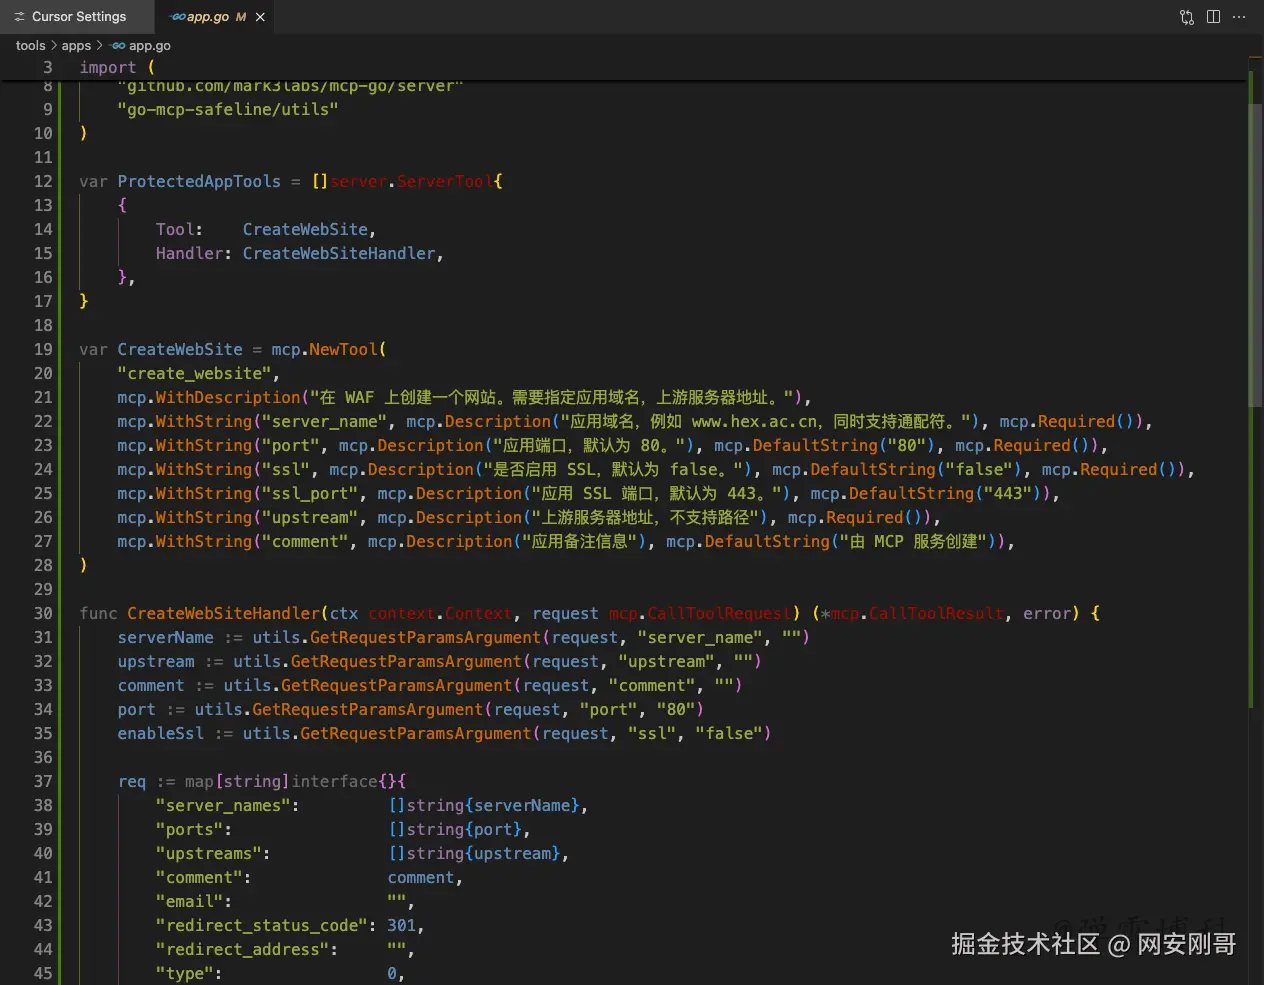1264x985 pixels.
Task: Click the Go icon in the breadcrumb
Action: (118, 46)
